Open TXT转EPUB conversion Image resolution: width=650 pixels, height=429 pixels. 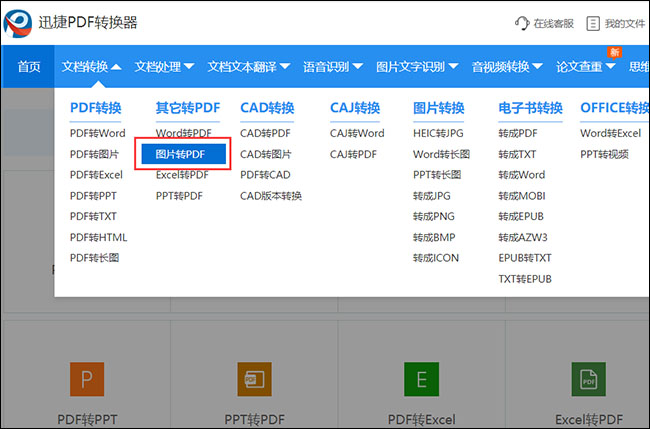[x=525, y=279]
